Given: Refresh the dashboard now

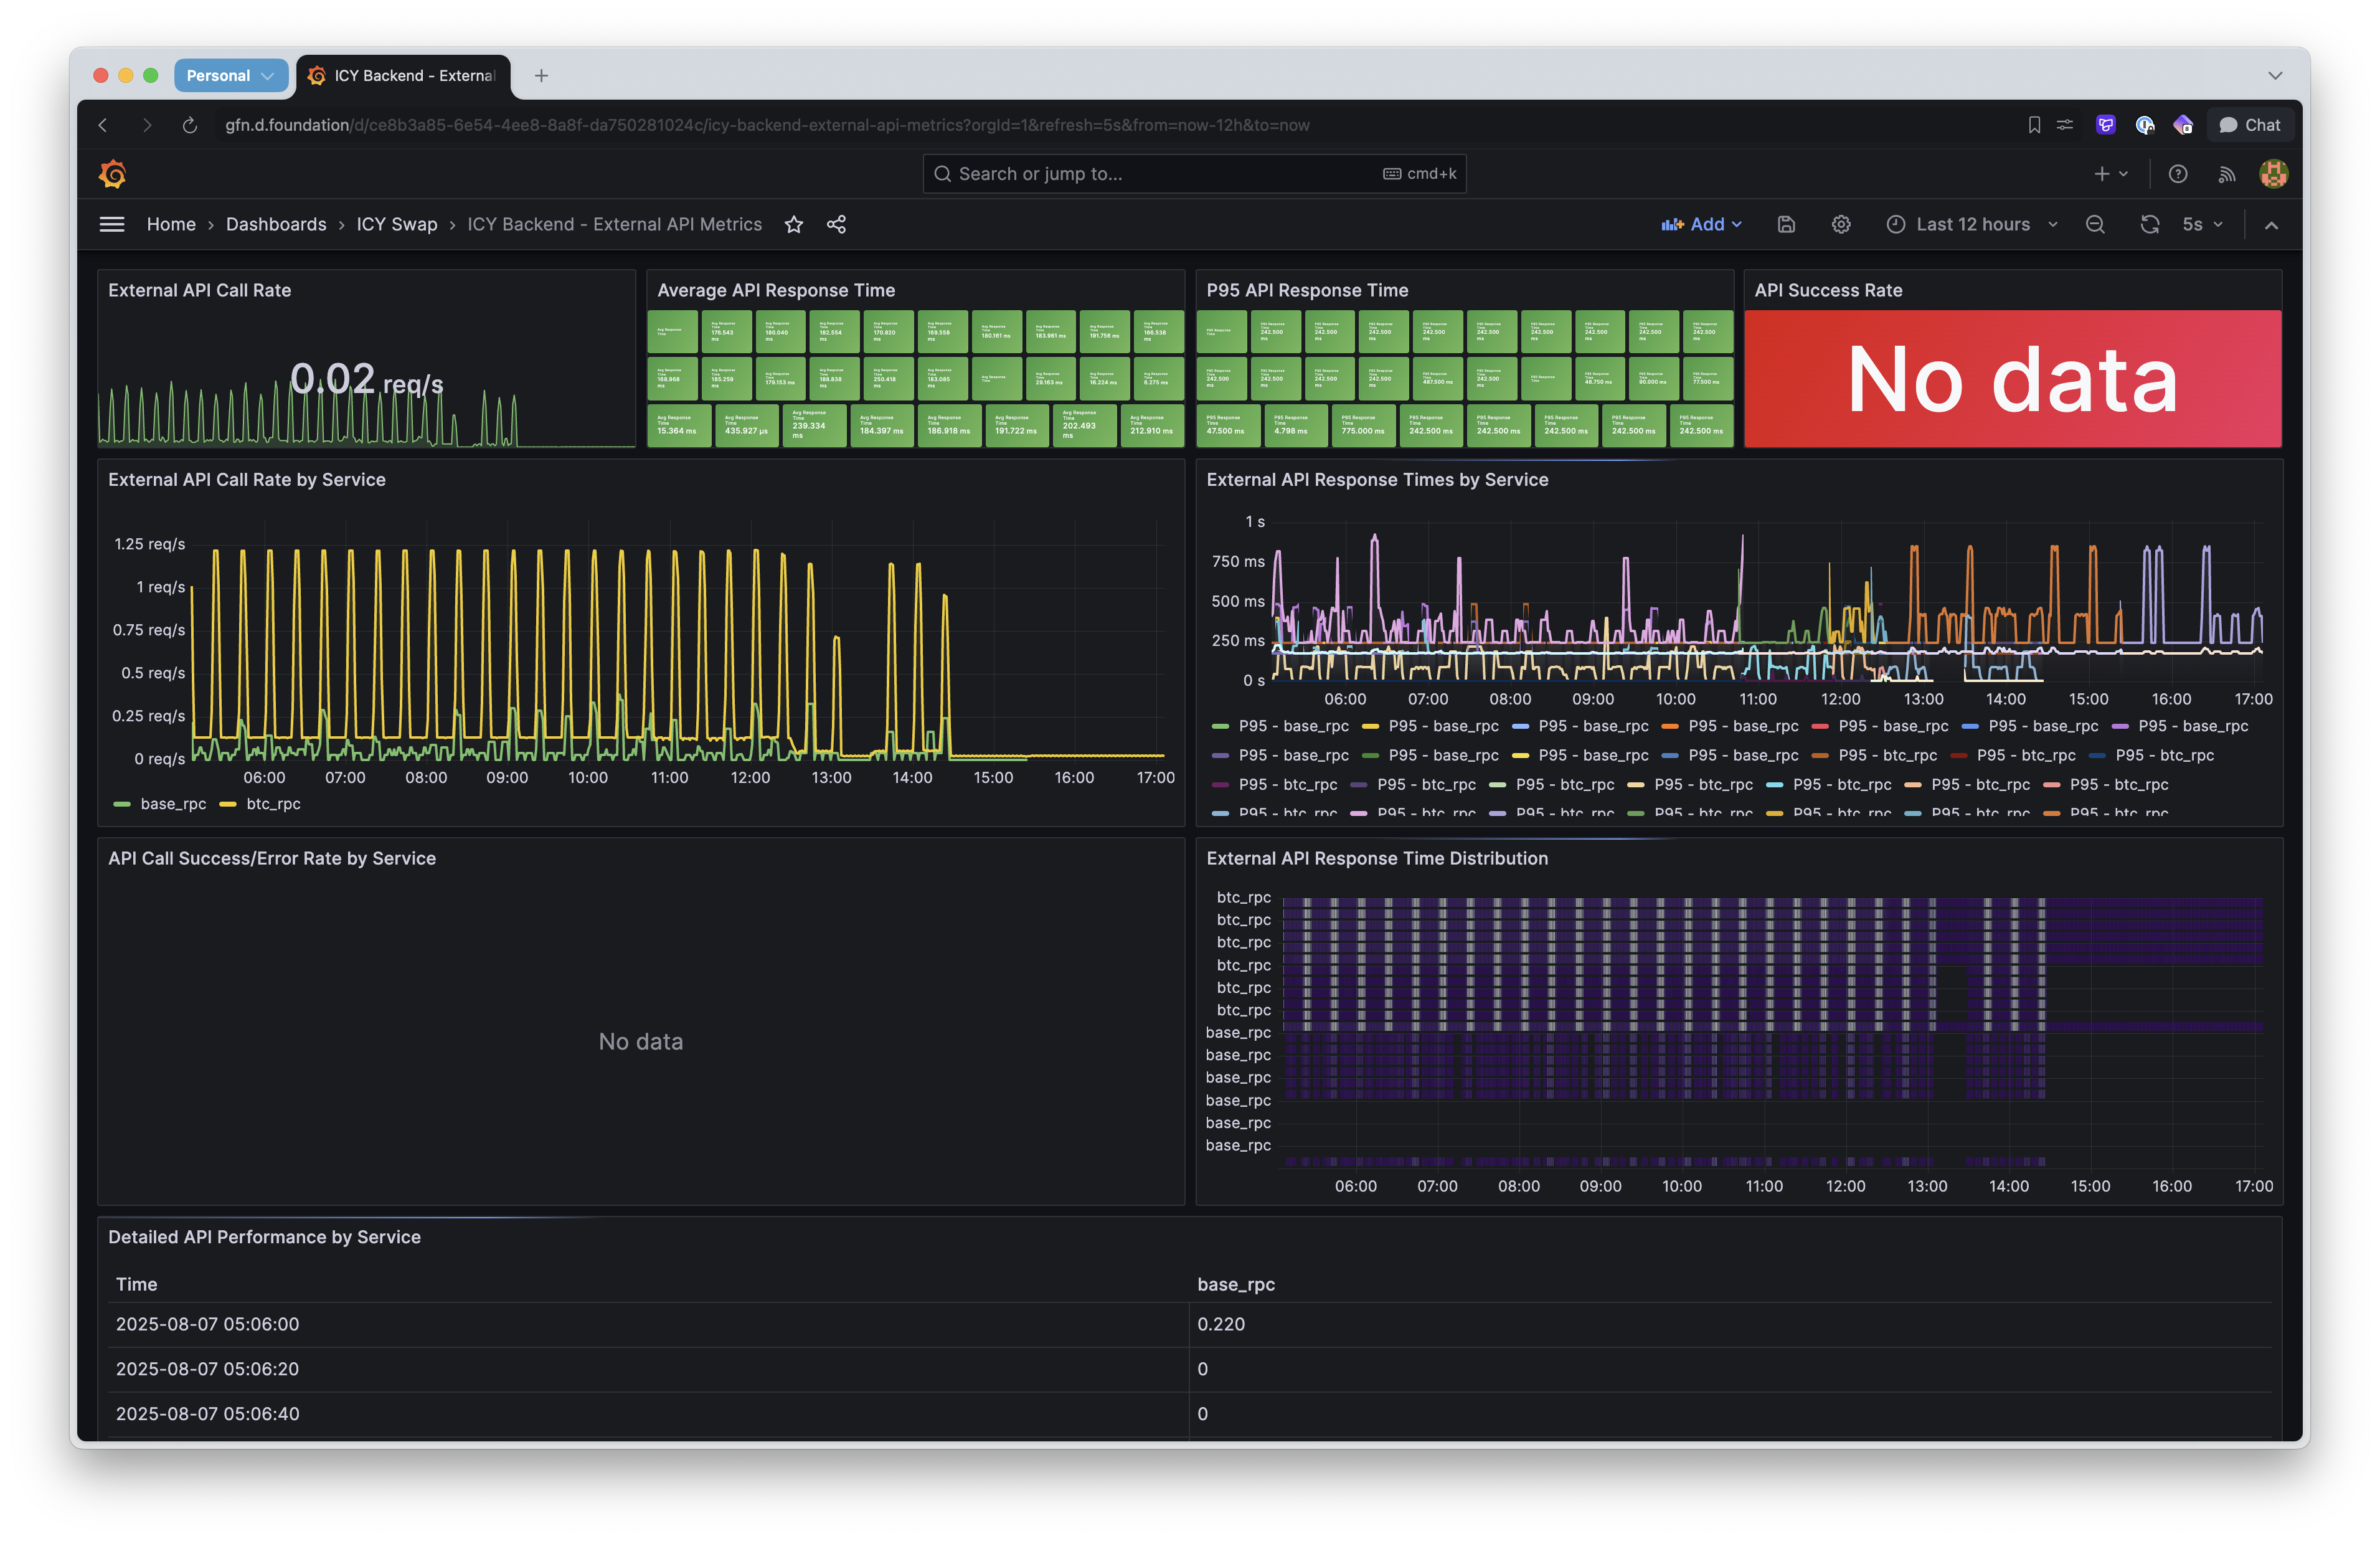Looking at the screenshot, I should (x=2150, y=225).
